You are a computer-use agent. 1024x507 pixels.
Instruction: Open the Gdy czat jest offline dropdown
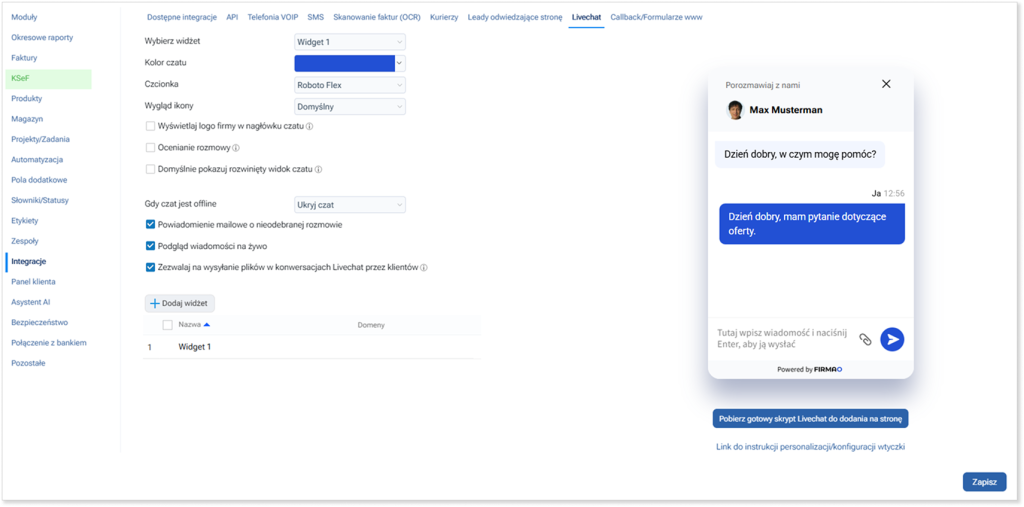point(350,204)
